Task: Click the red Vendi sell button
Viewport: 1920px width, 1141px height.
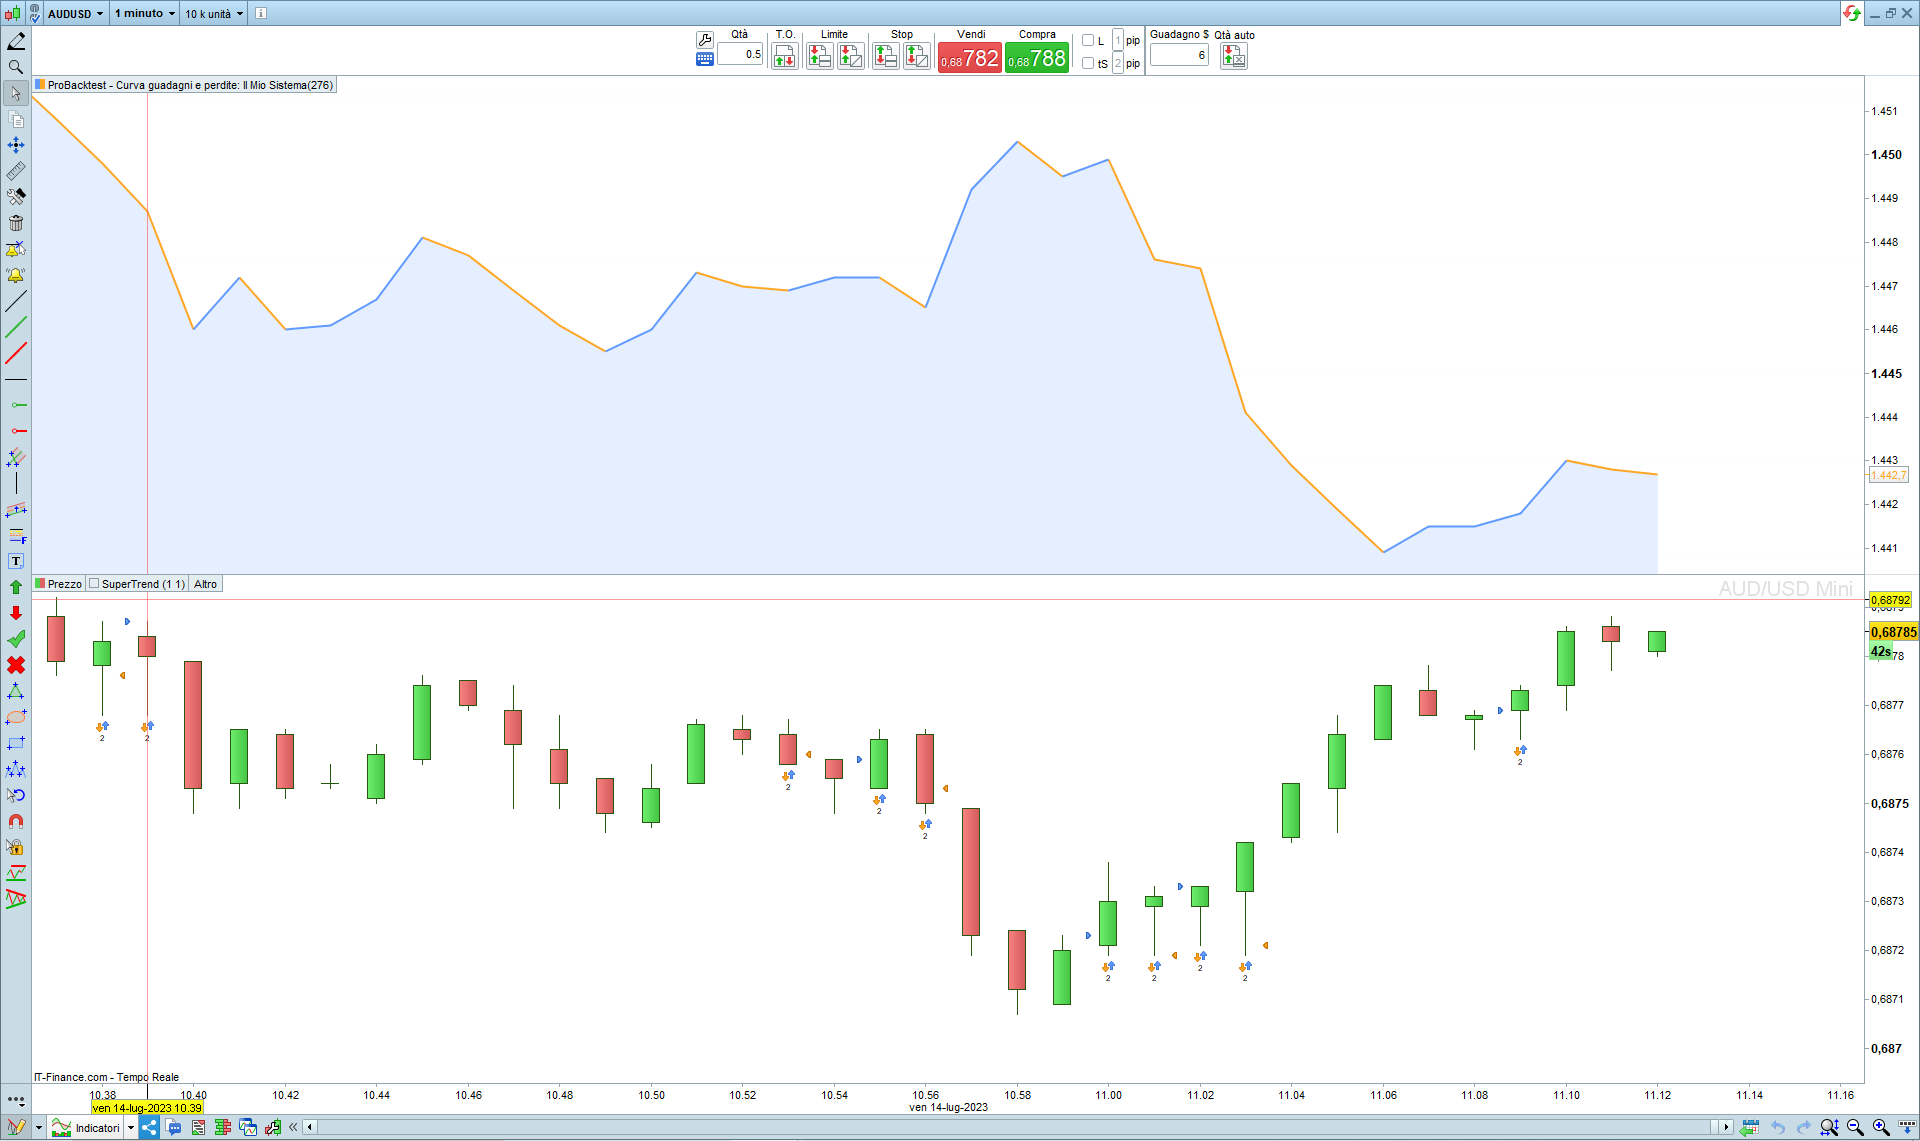Action: tap(969, 58)
